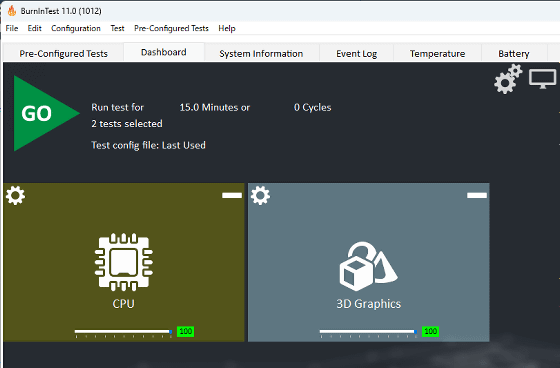
Task: Click the BurnInTest flame title icon
Action: click(x=12, y=11)
